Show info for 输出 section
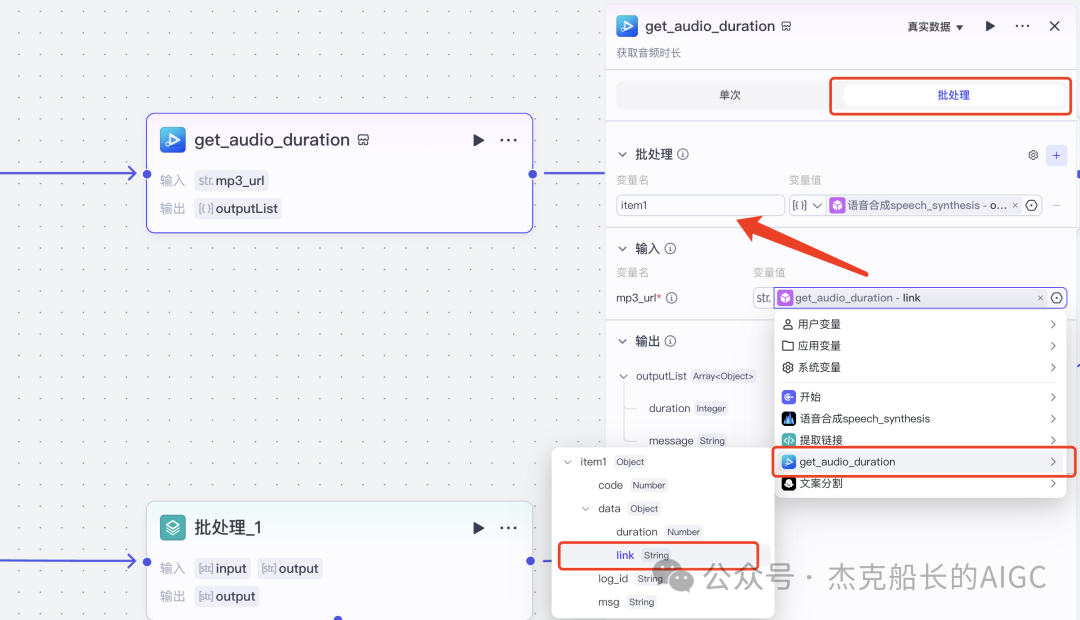 (670, 341)
